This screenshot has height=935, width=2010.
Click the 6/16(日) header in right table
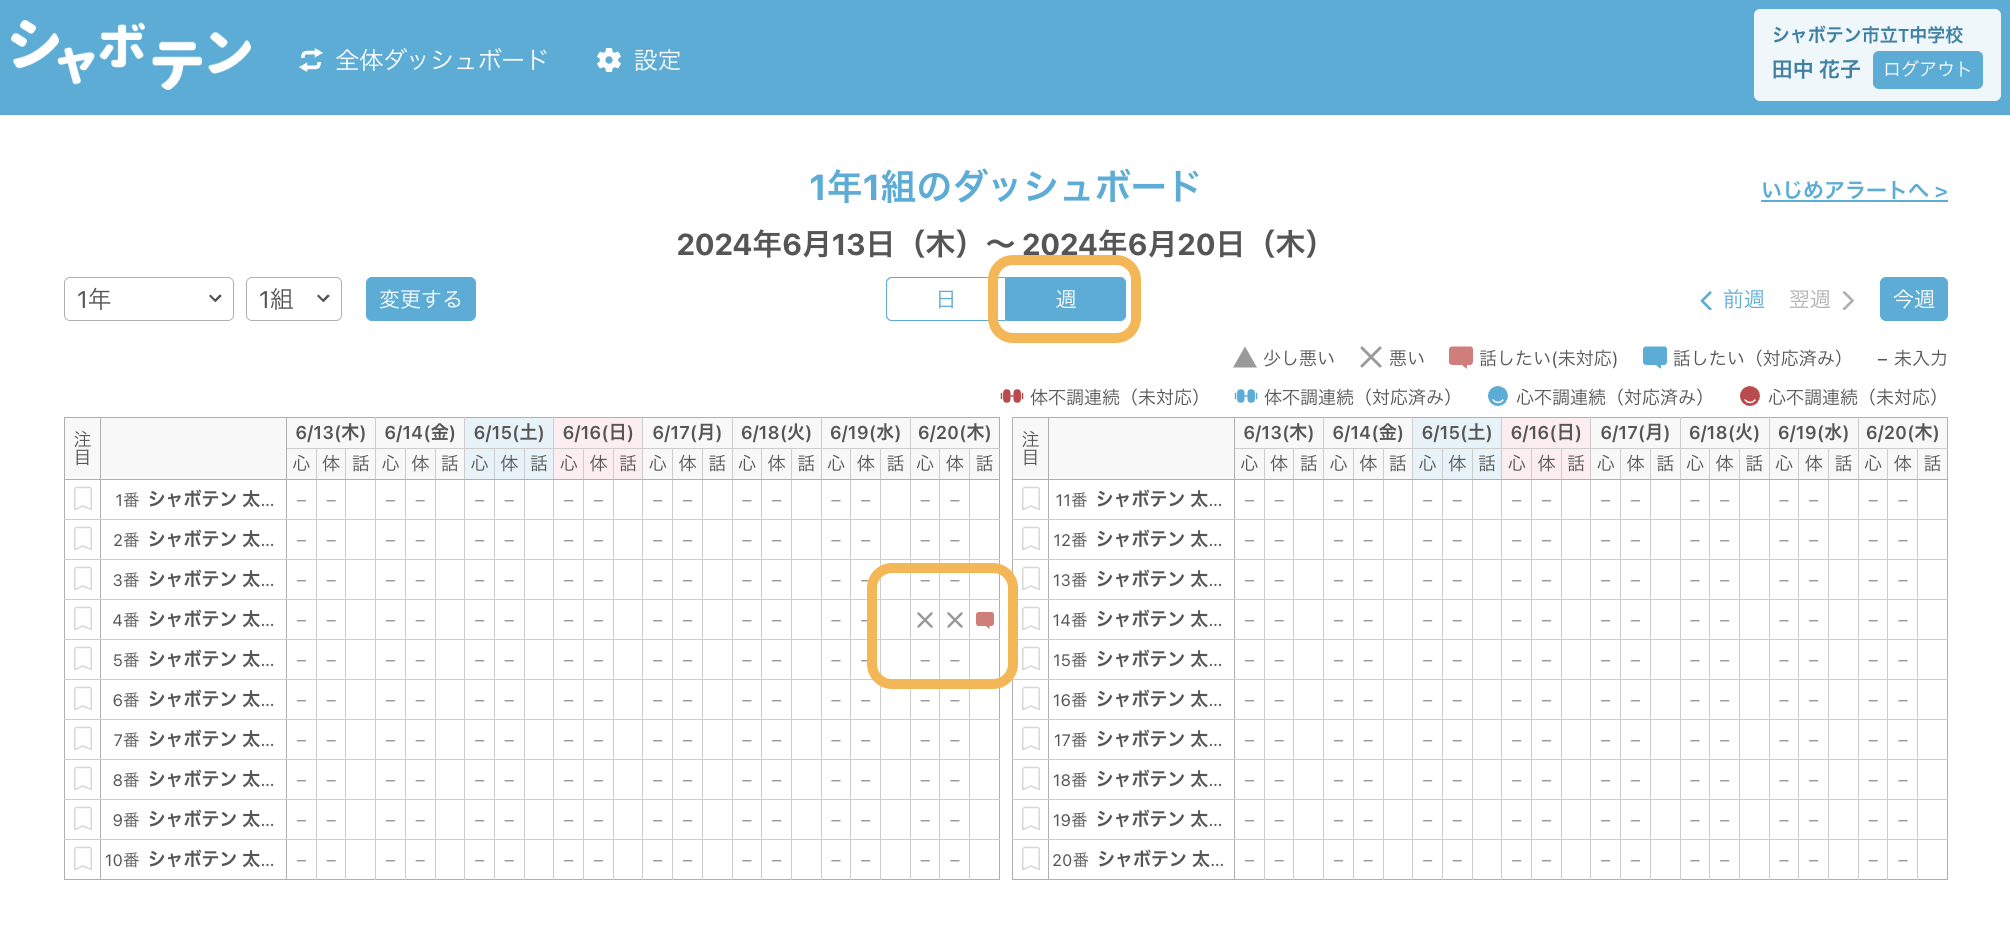pos(1546,433)
